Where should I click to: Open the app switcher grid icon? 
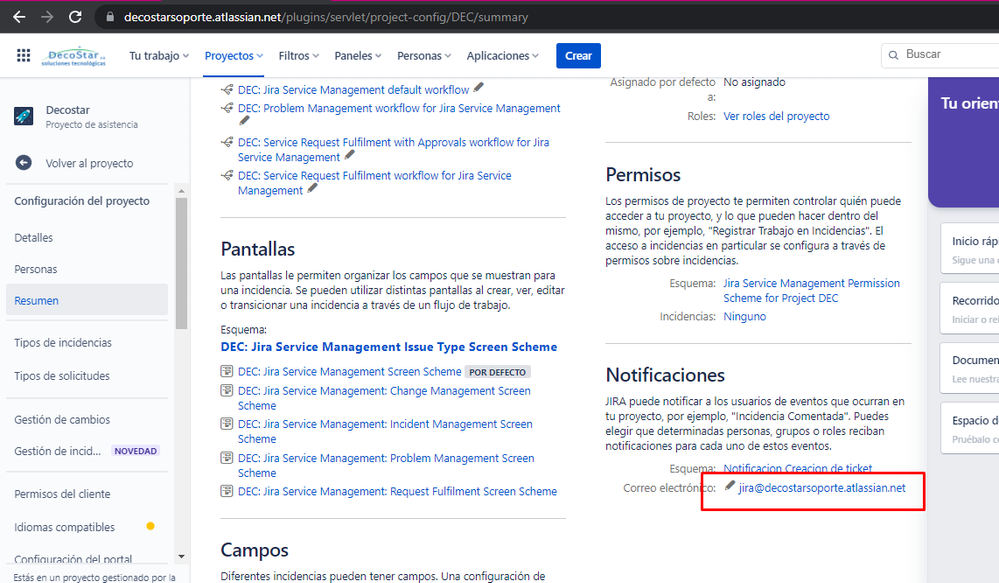24,55
